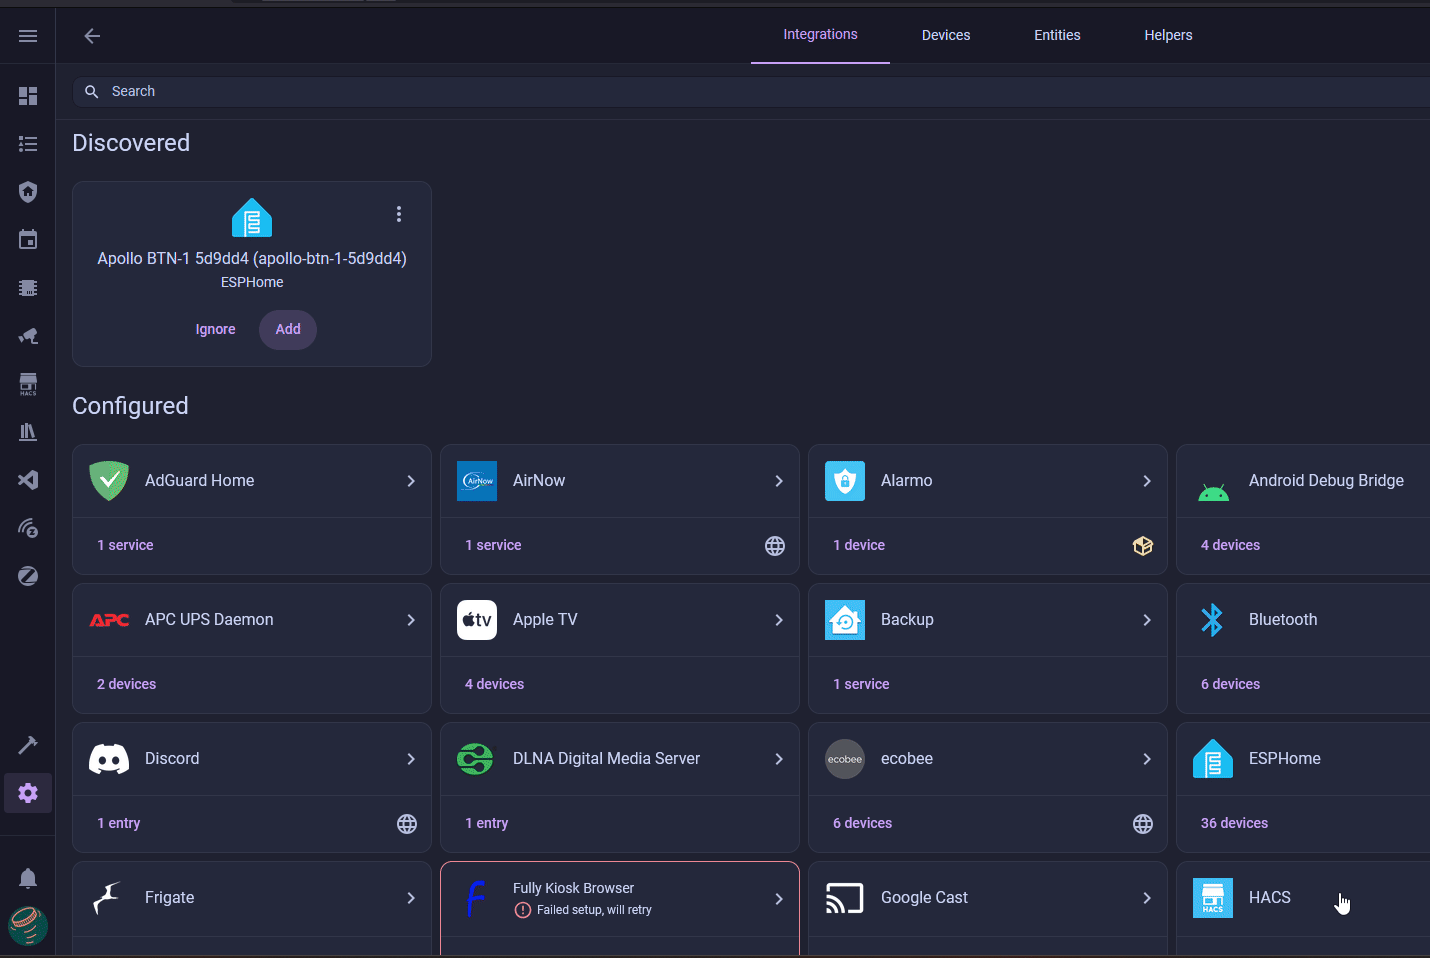Switch to the Helpers tab

(x=1168, y=35)
